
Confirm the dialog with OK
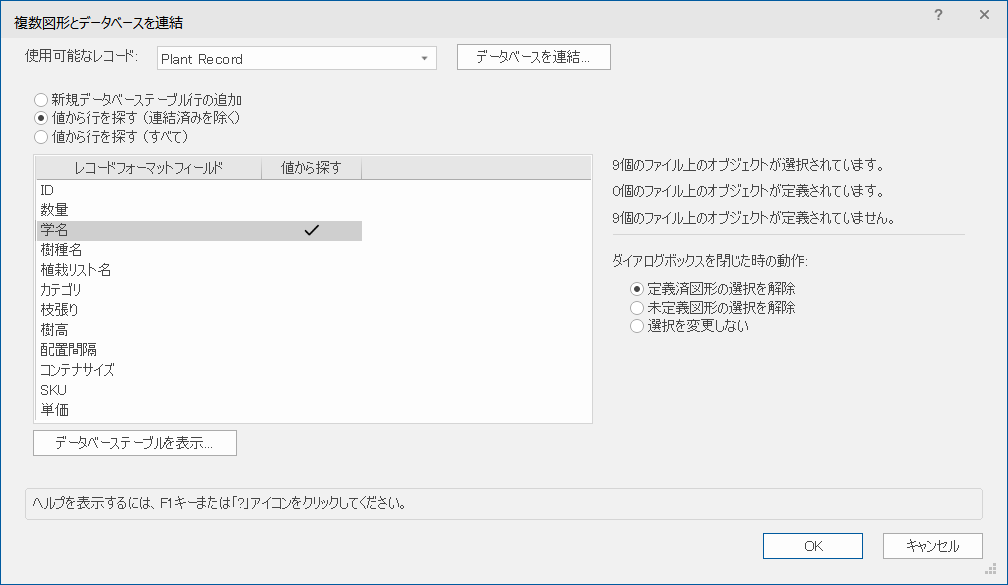pyautogui.click(x=812, y=546)
